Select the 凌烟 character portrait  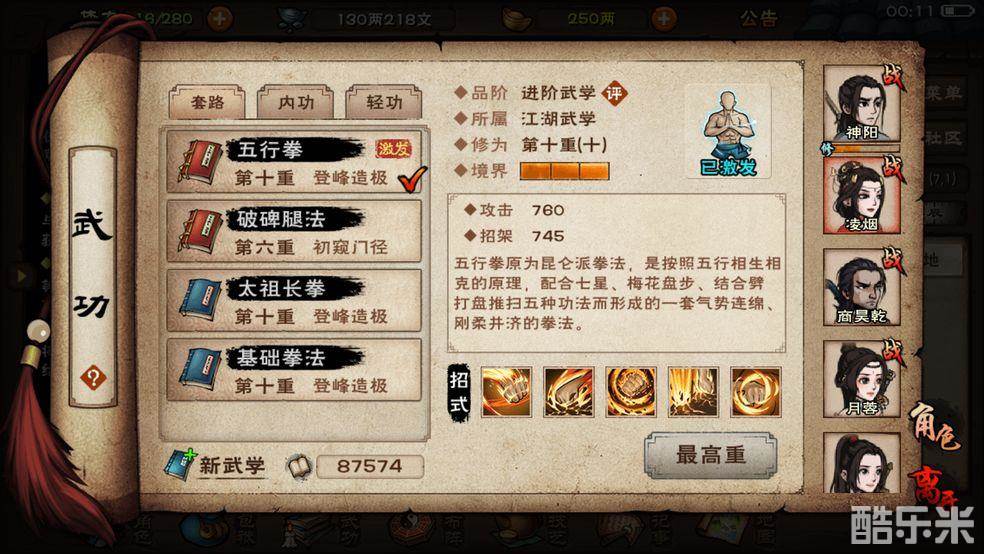click(x=861, y=195)
